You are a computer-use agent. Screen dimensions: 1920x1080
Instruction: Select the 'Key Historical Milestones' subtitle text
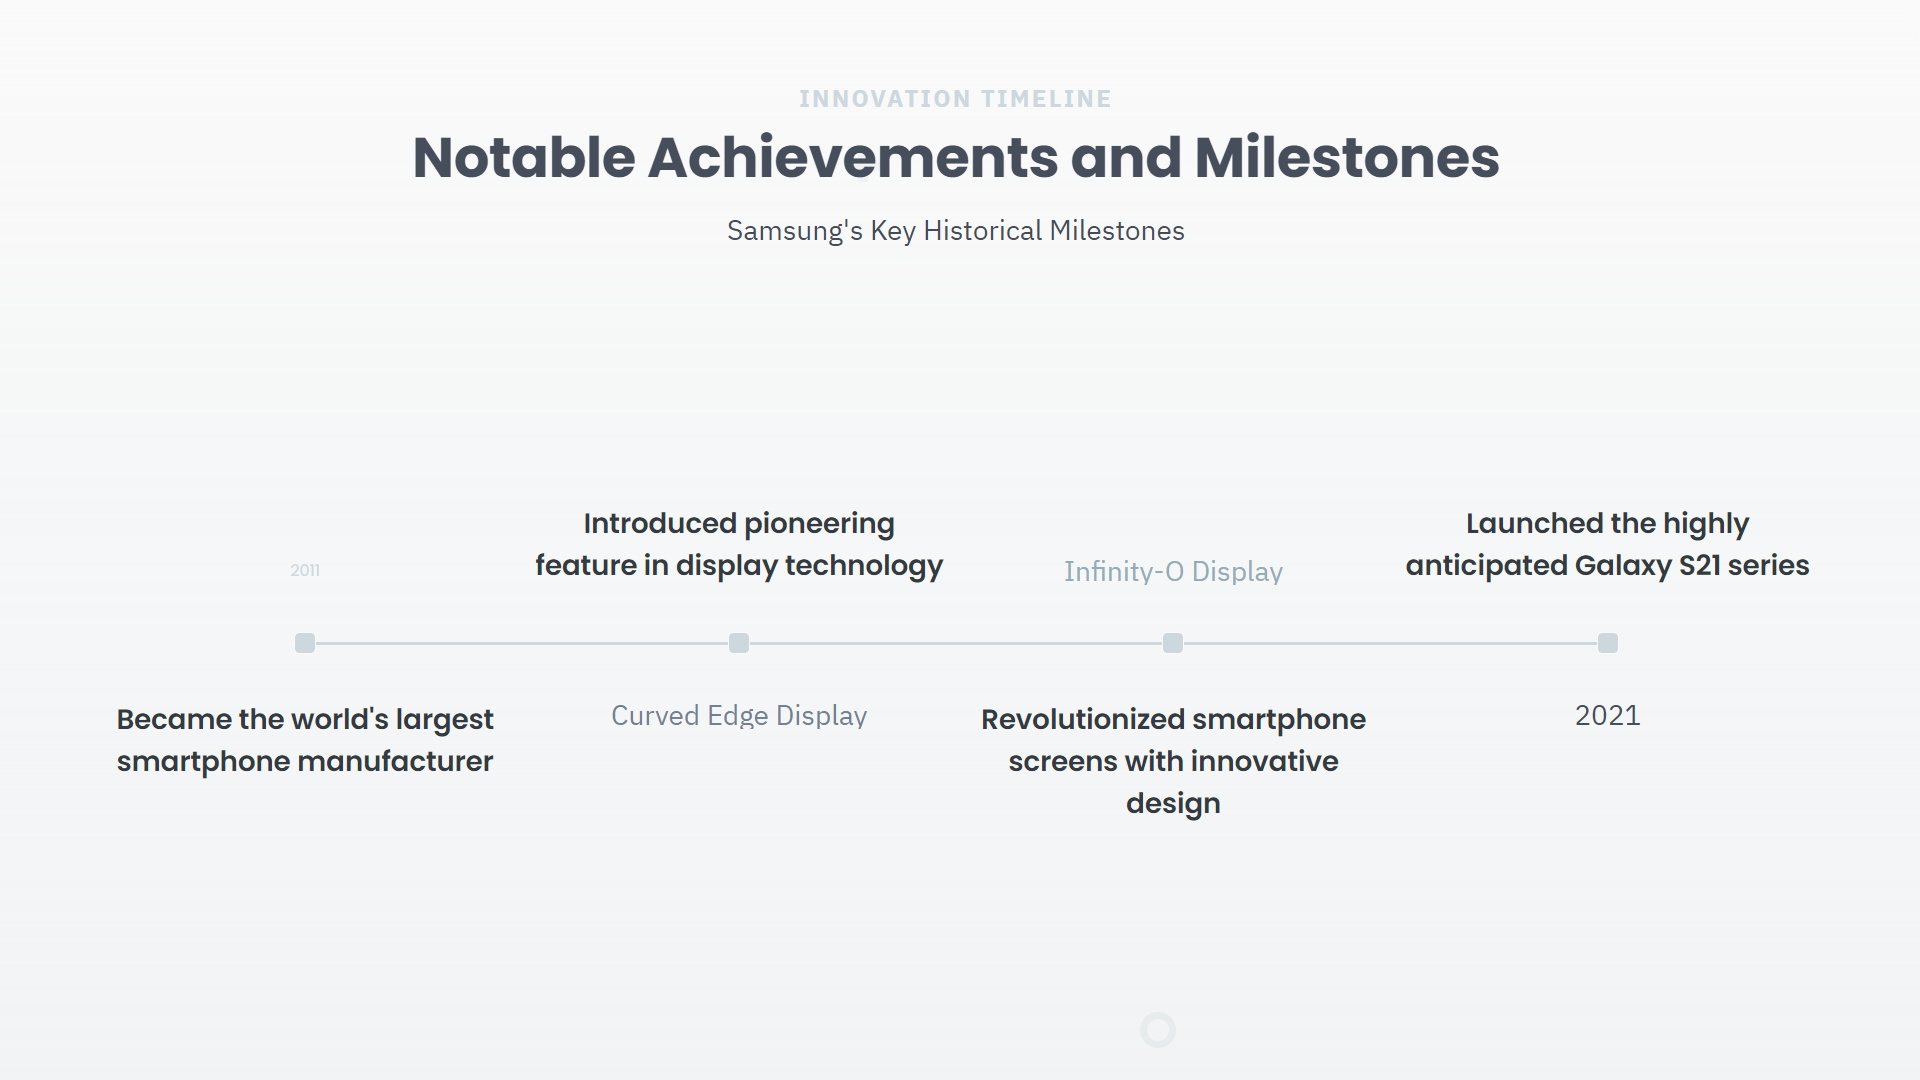1027,231
